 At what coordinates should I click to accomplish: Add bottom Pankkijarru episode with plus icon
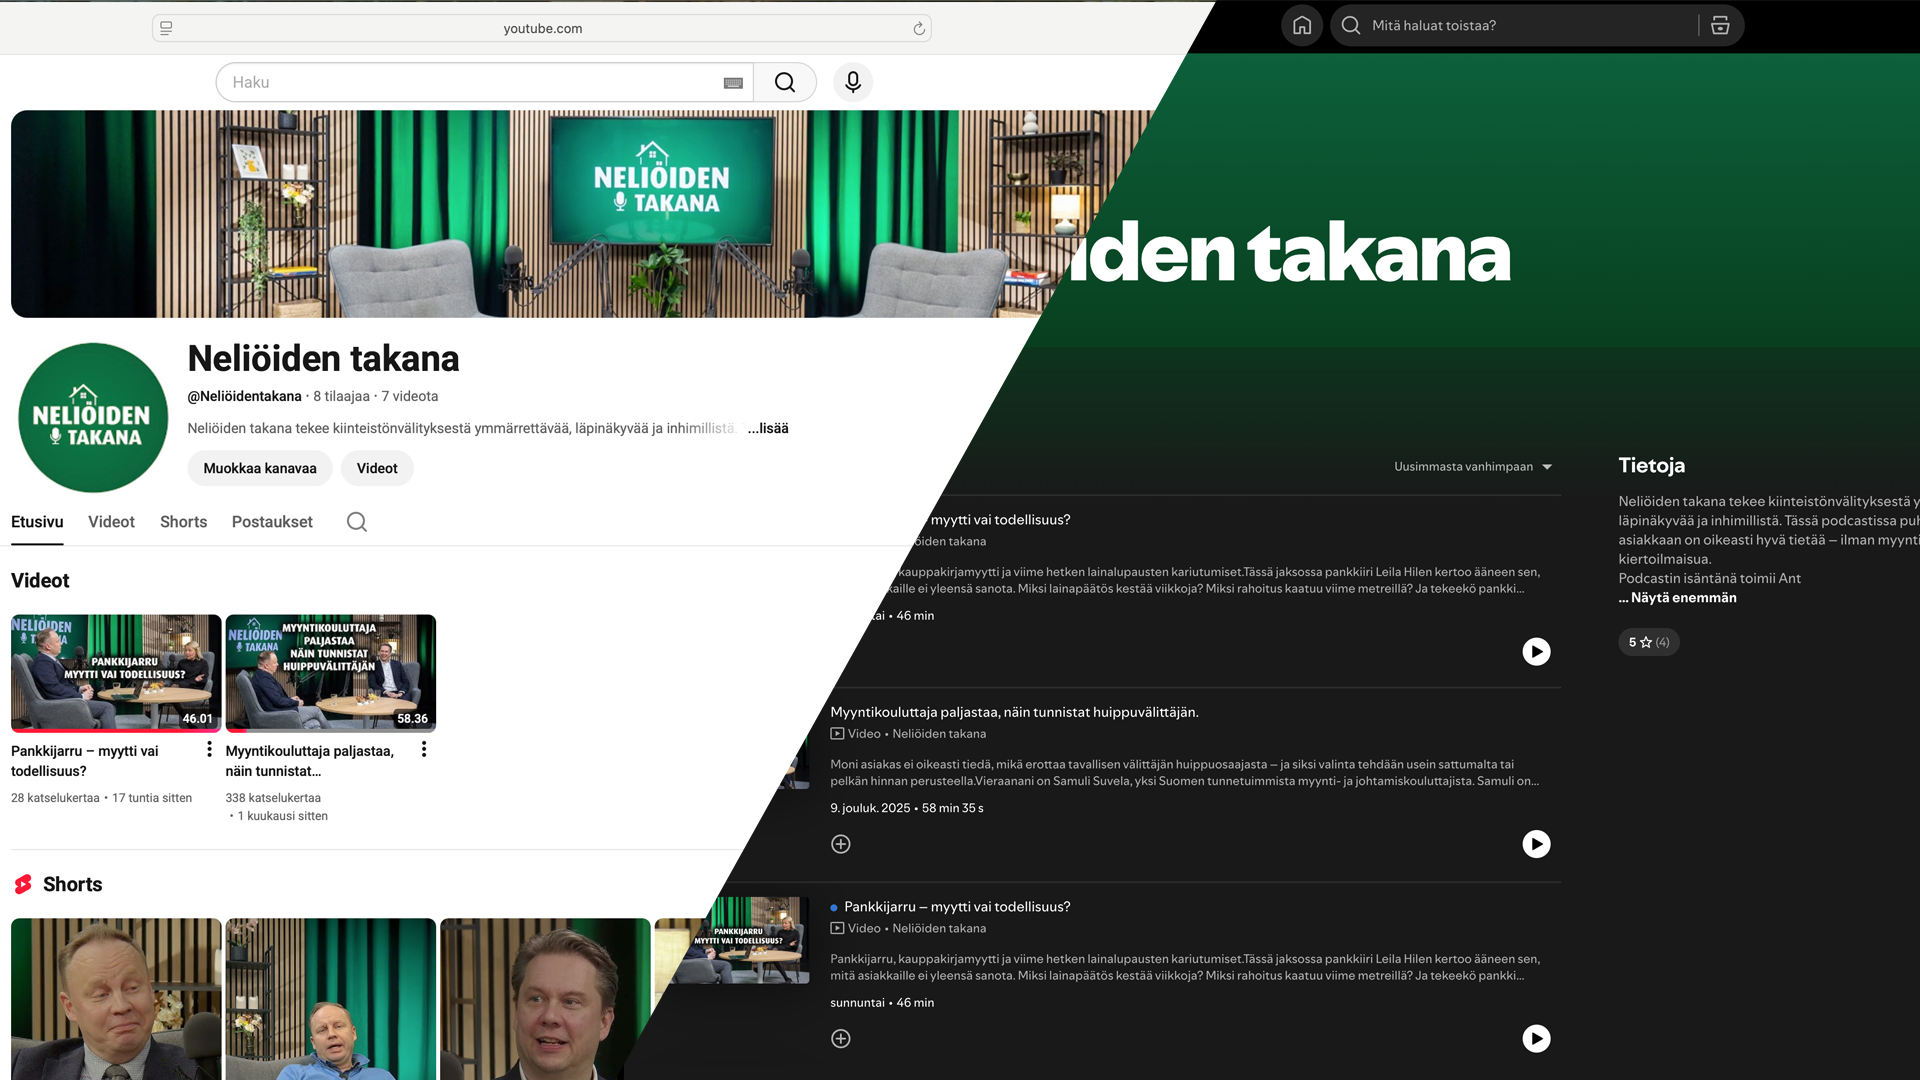(841, 1038)
